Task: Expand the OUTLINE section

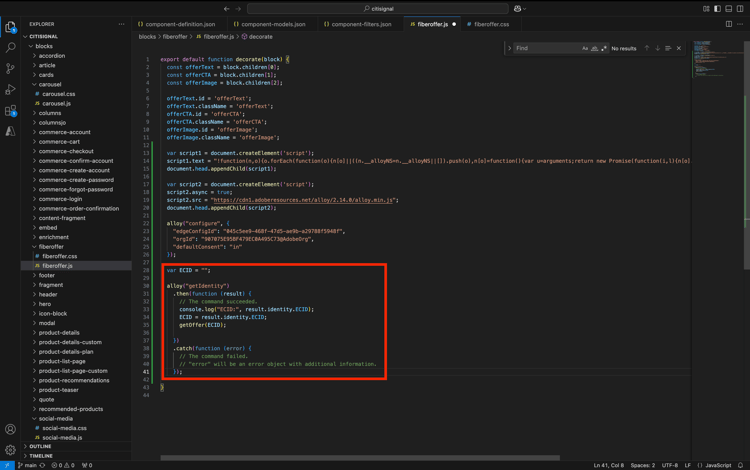Action: click(x=40, y=447)
